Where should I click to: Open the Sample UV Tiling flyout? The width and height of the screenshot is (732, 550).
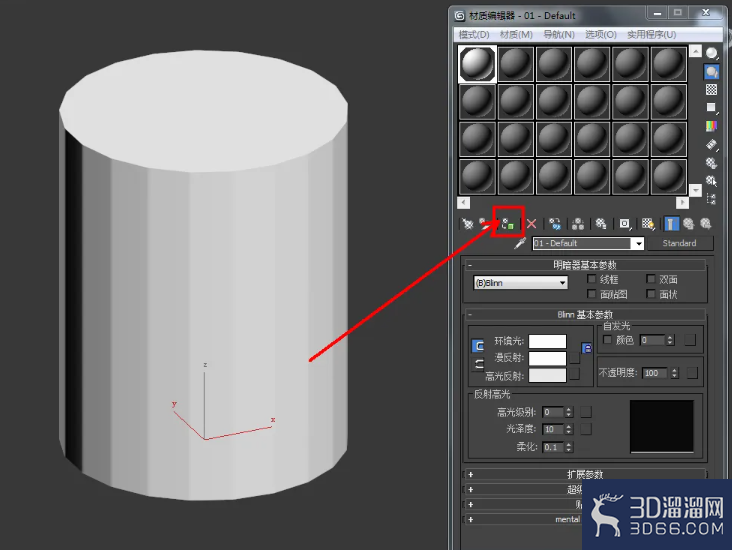711,108
